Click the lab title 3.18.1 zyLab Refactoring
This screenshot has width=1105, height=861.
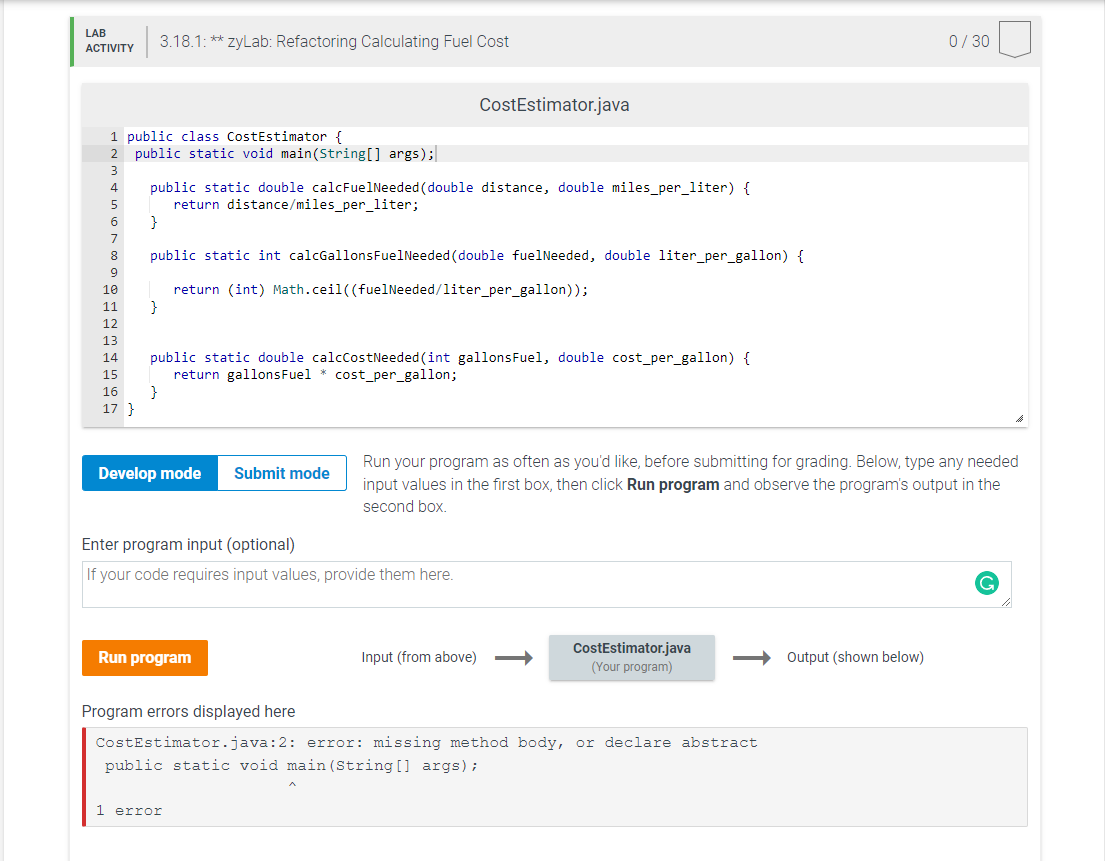[x=334, y=41]
